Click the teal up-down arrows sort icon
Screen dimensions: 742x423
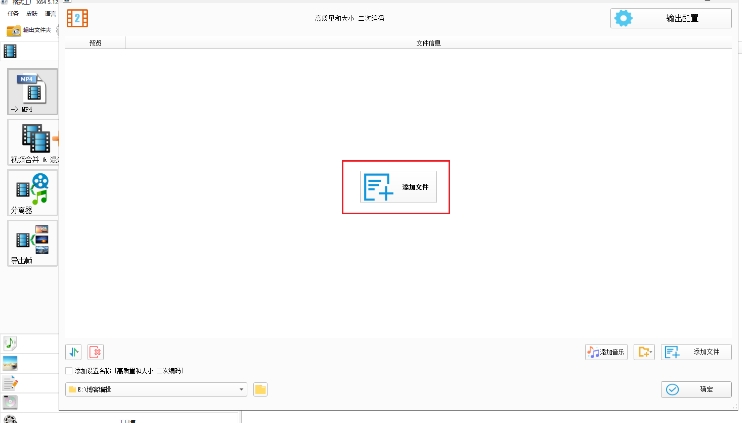[74, 352]
